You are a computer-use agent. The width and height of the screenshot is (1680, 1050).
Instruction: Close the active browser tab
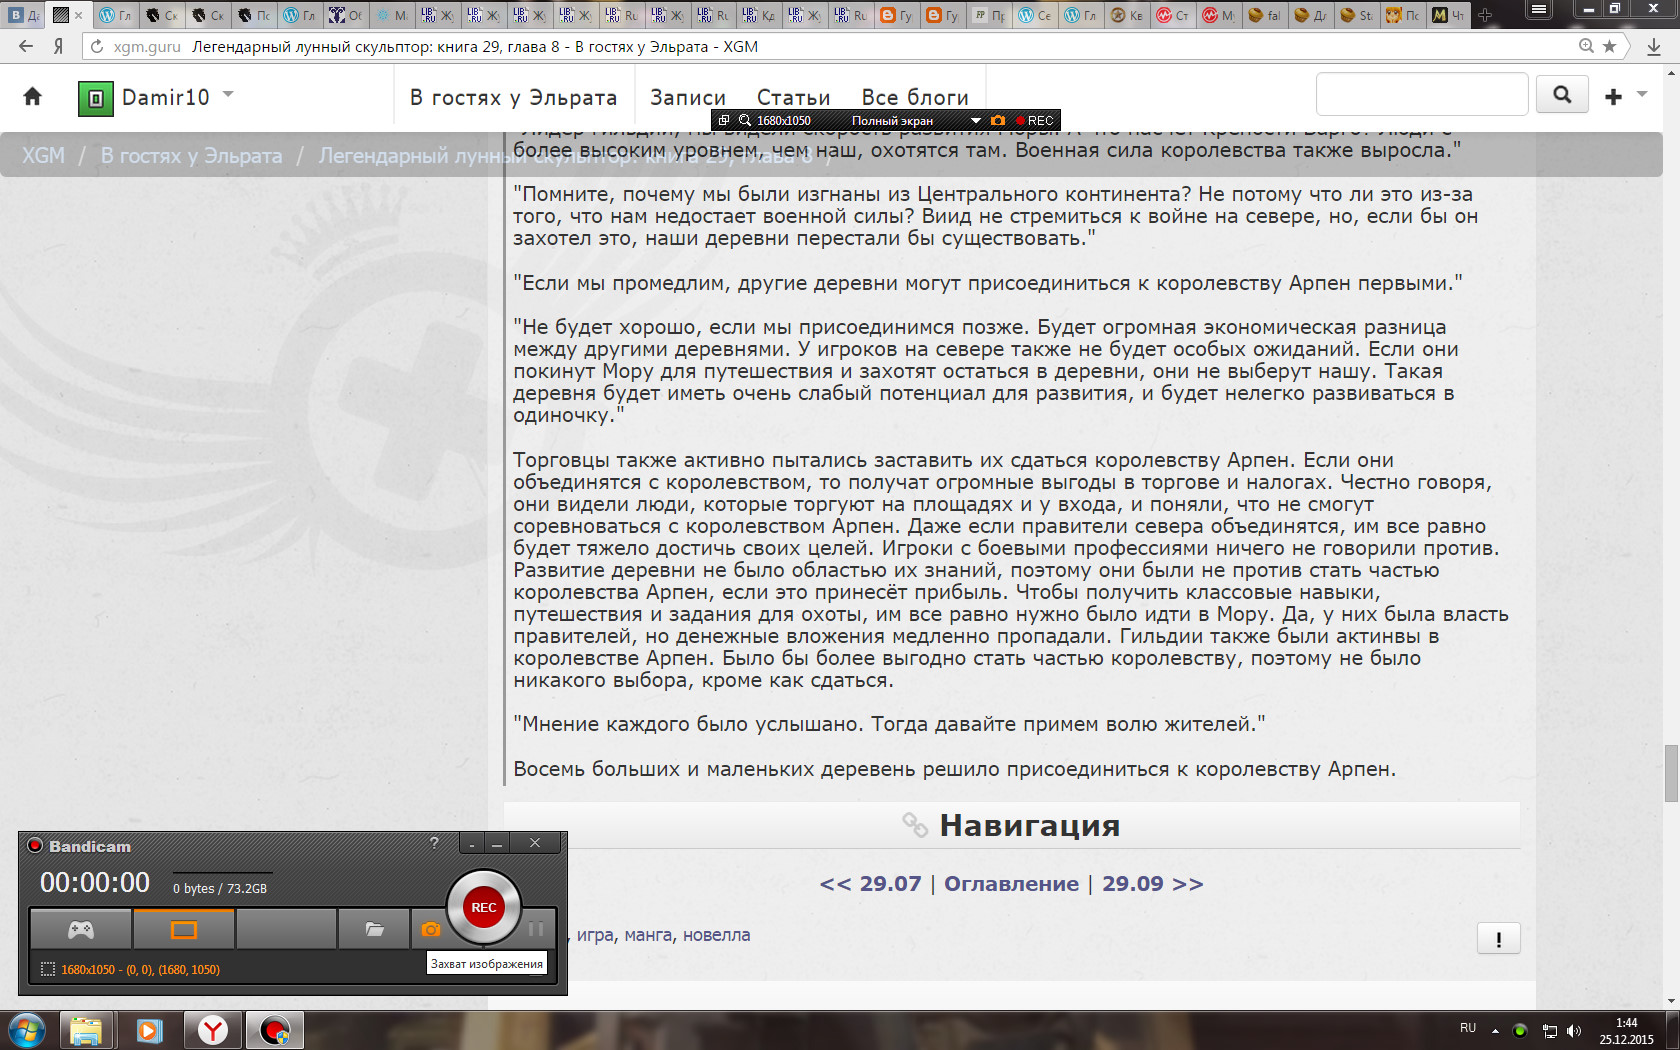[79, 15]
